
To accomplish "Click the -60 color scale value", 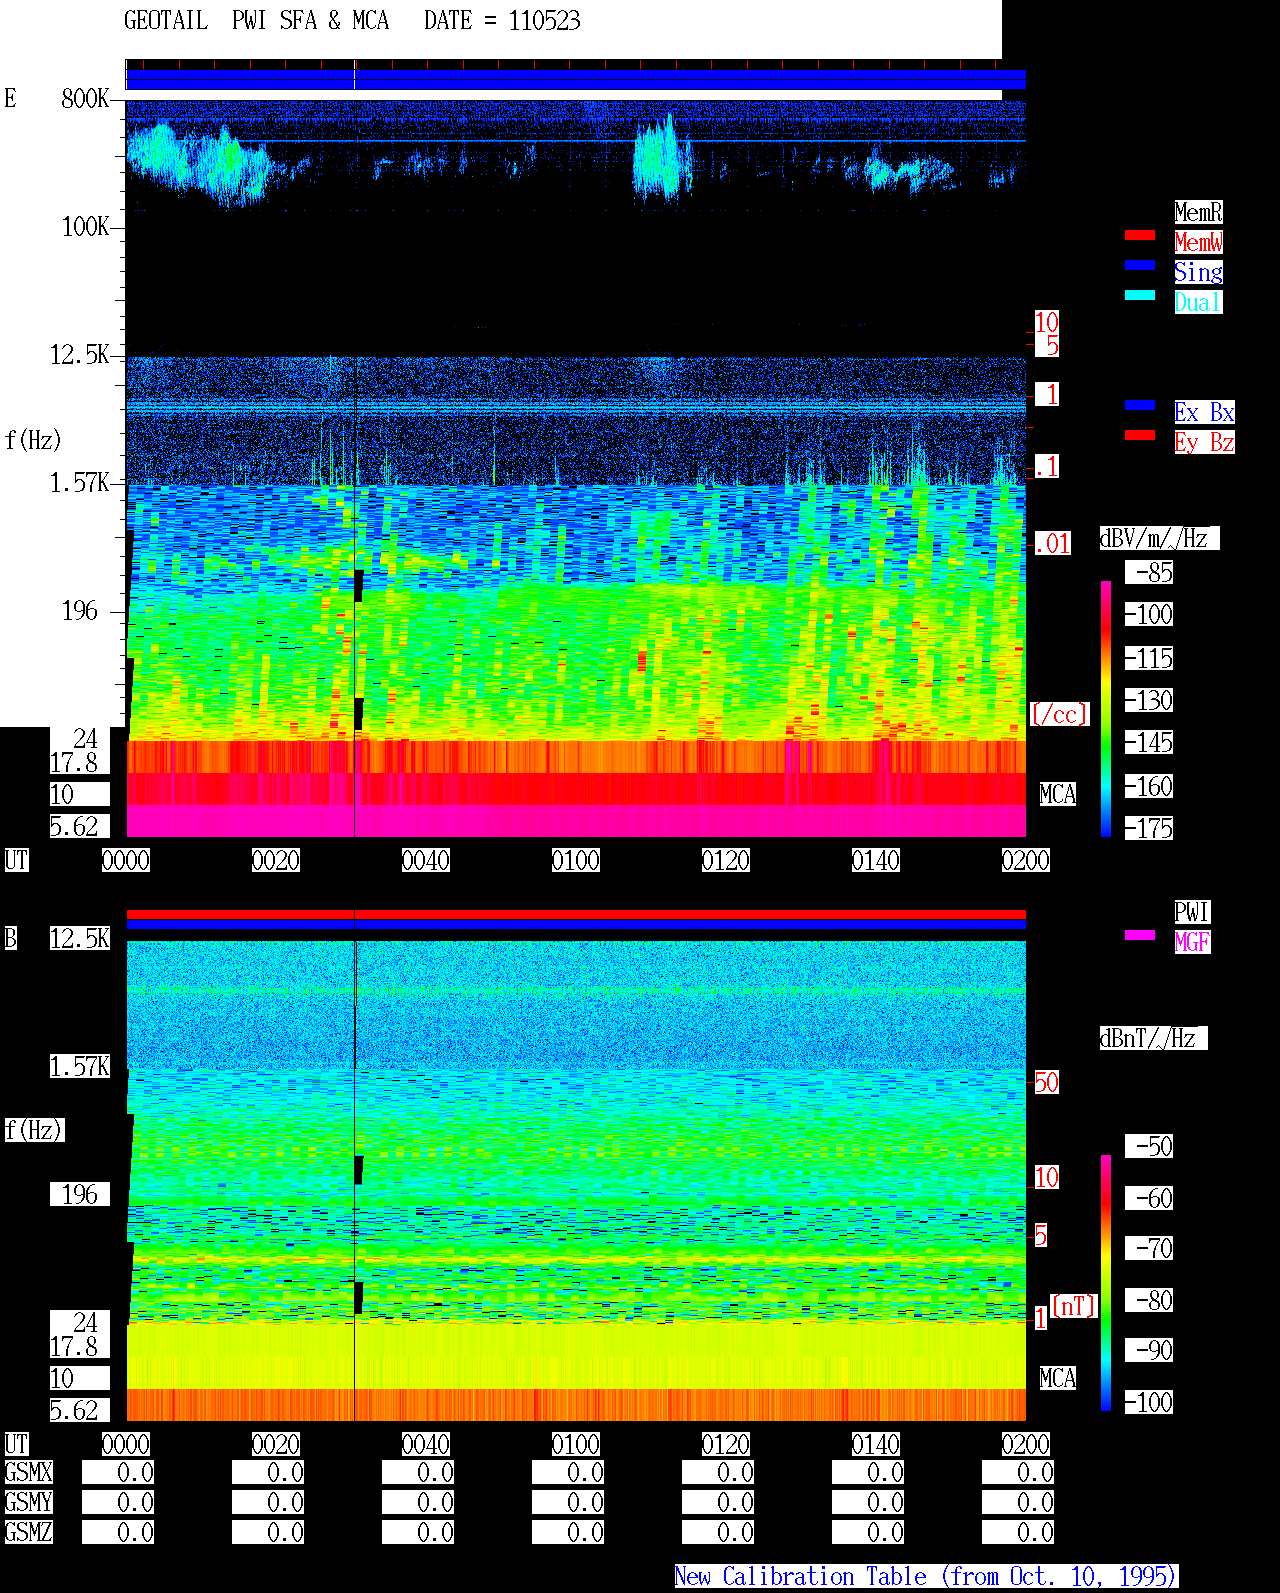I will tap(1149, 1198).
